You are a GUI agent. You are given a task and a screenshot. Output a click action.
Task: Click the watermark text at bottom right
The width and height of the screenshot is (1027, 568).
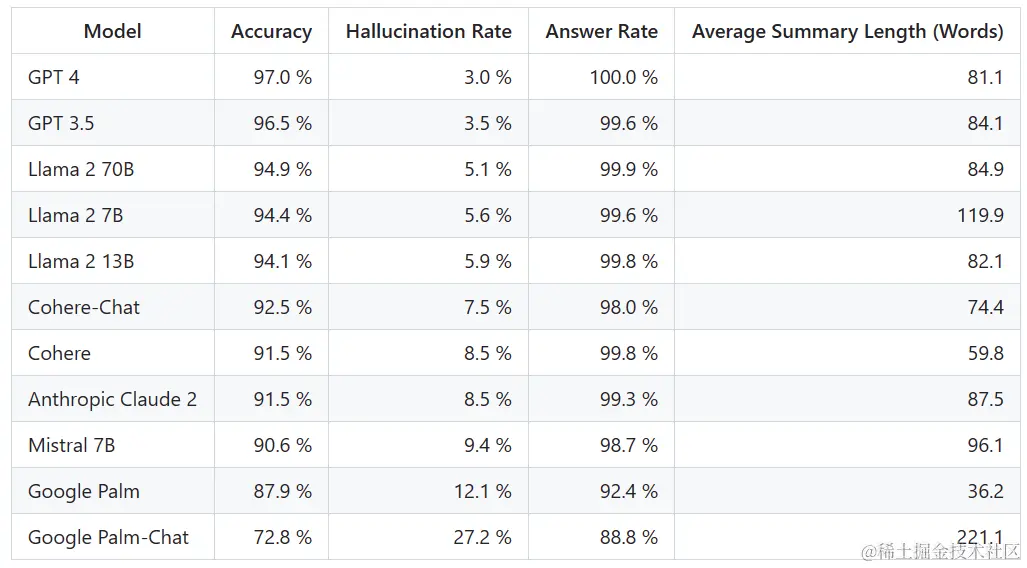[x=940, y=552]
